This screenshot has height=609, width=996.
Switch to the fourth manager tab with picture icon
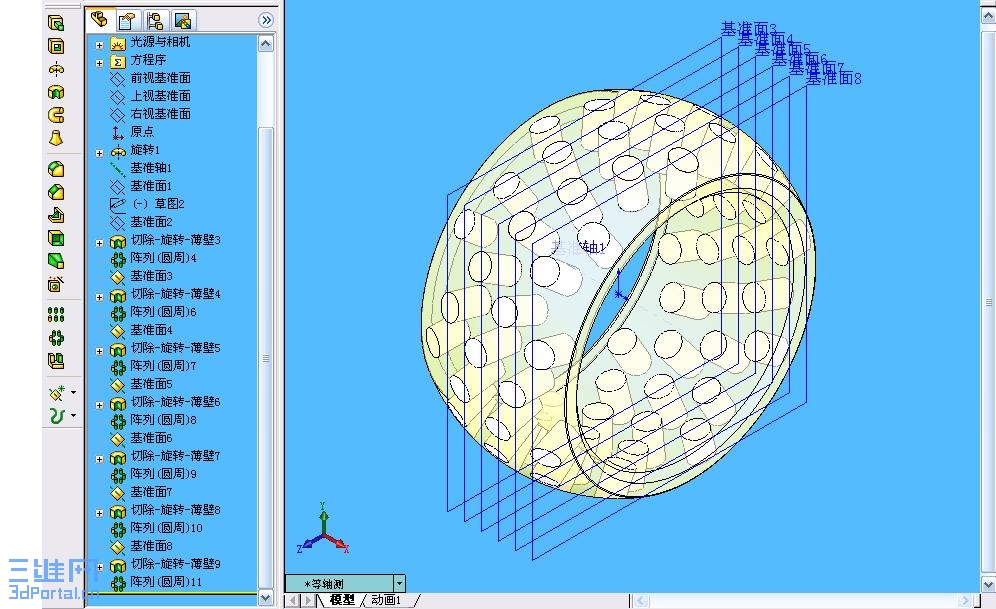pyautogui.click(x=182, y=21)
